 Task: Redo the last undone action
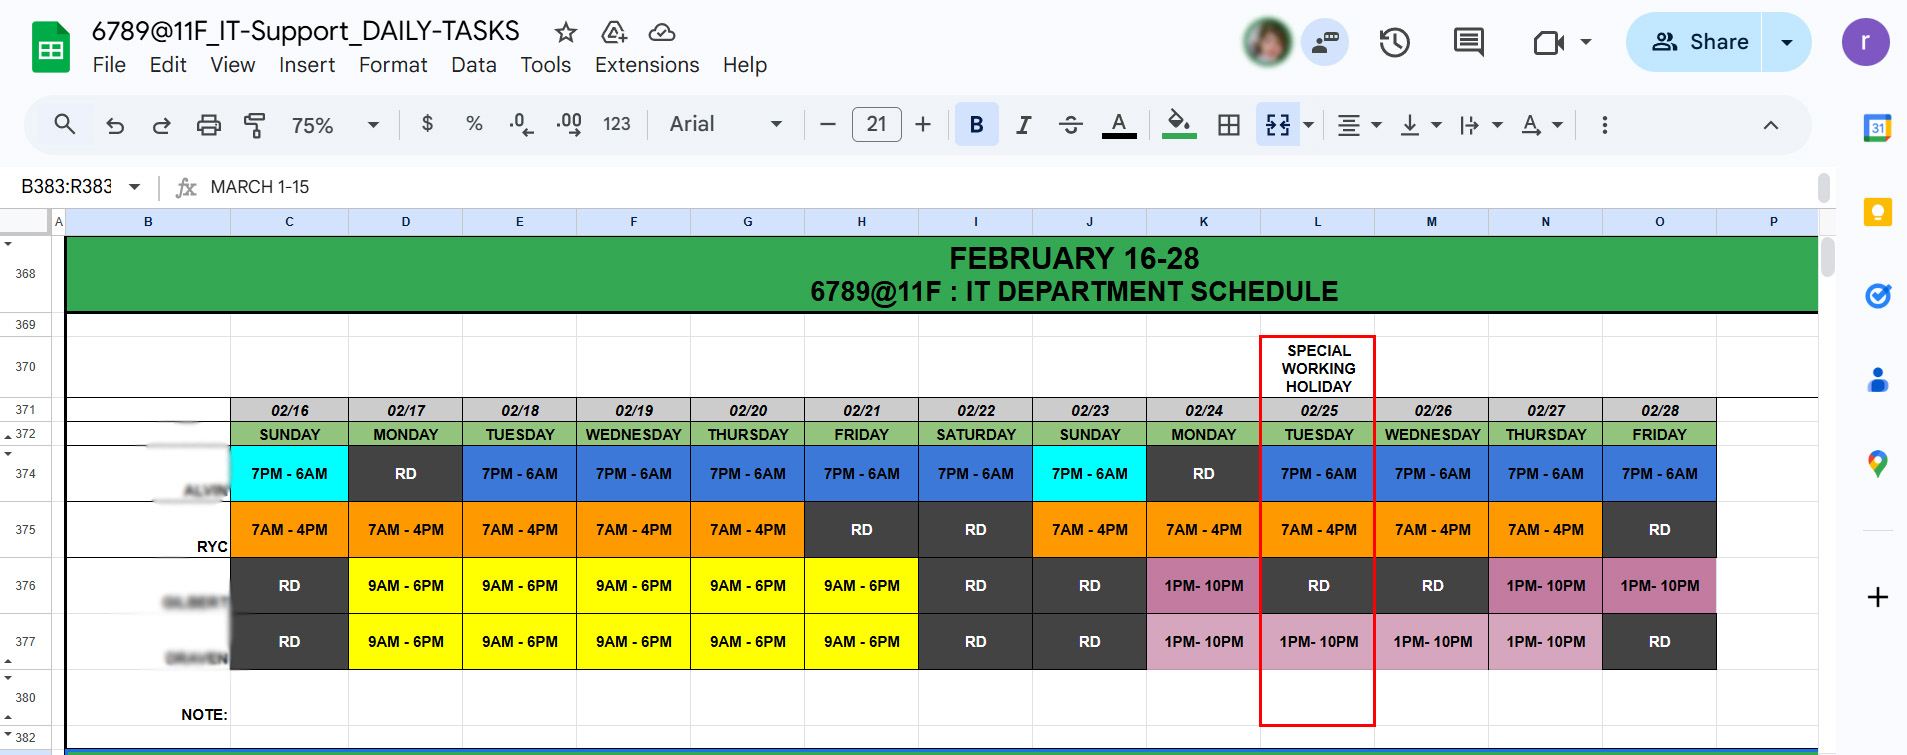click(161, 125)
